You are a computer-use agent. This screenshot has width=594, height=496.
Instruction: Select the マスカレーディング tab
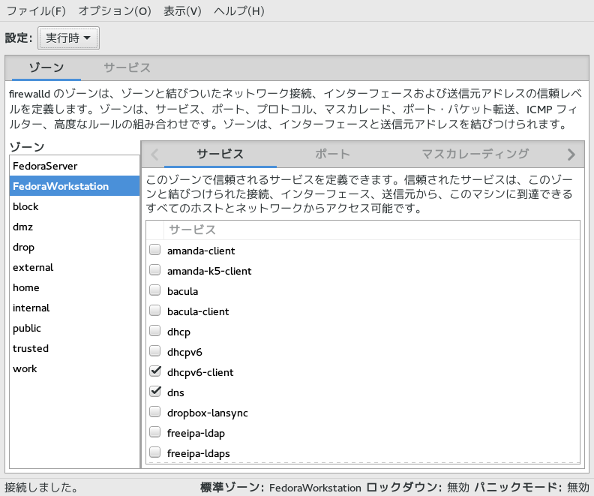475,154
